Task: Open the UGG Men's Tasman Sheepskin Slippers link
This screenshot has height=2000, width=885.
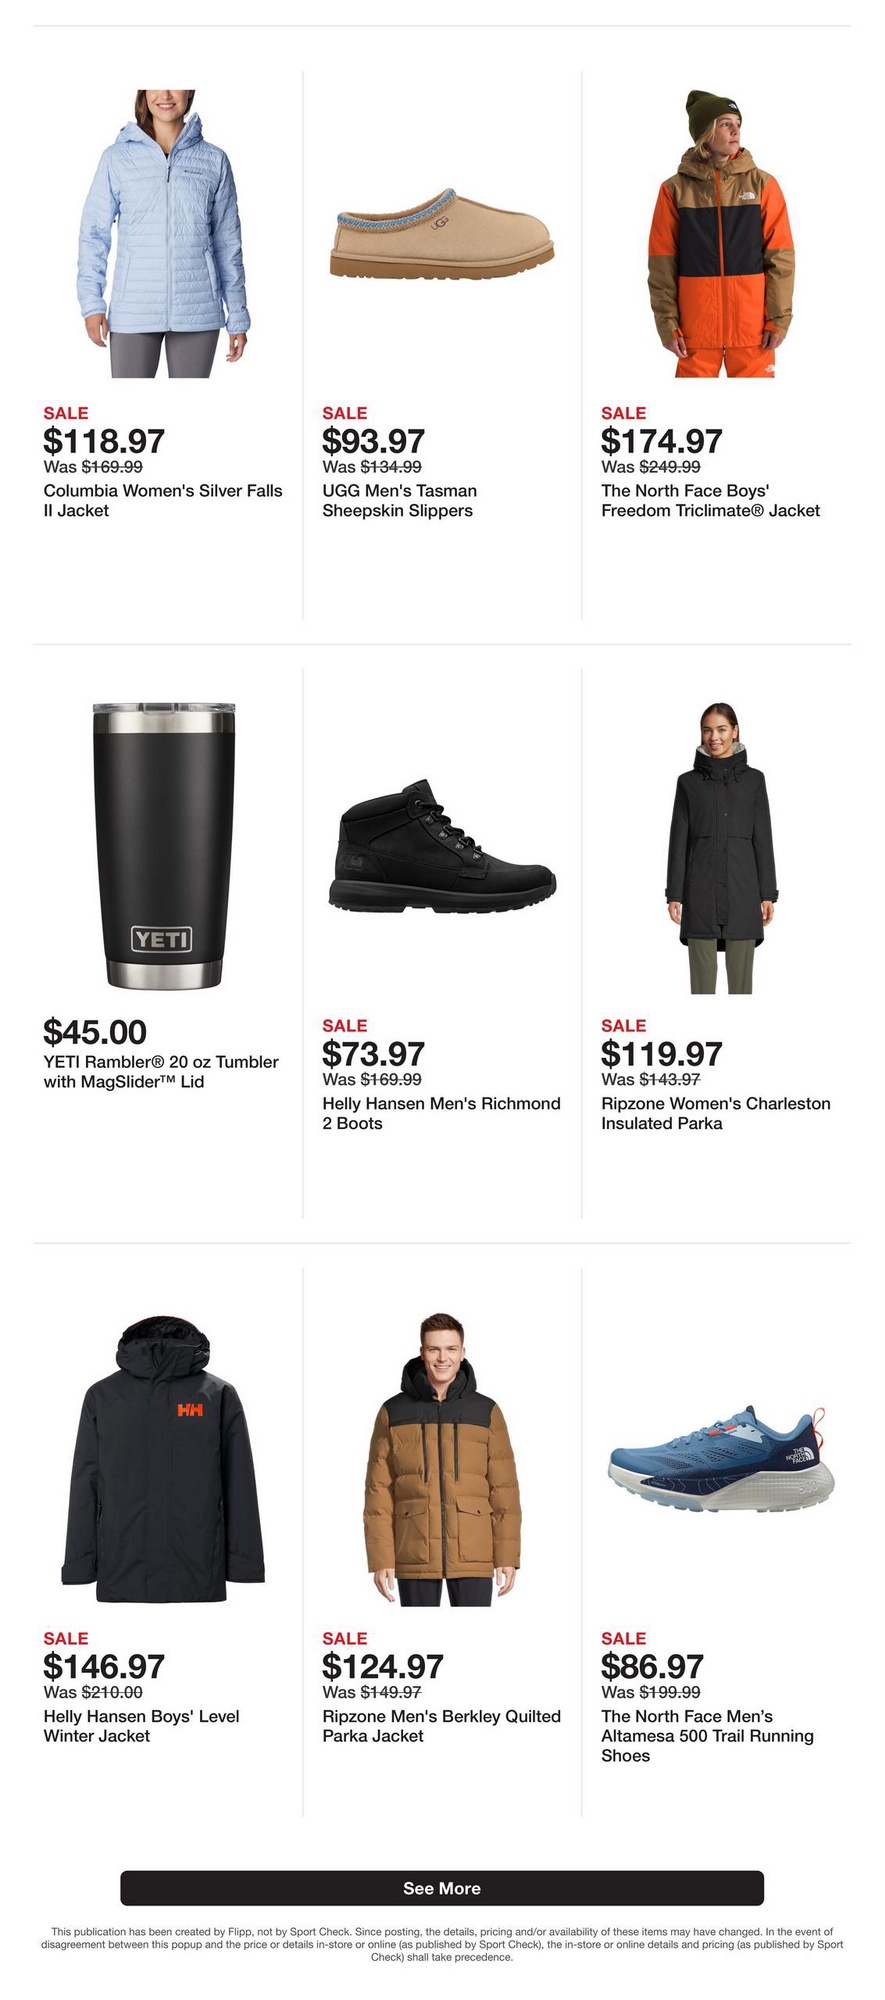Action: (400, 501)
